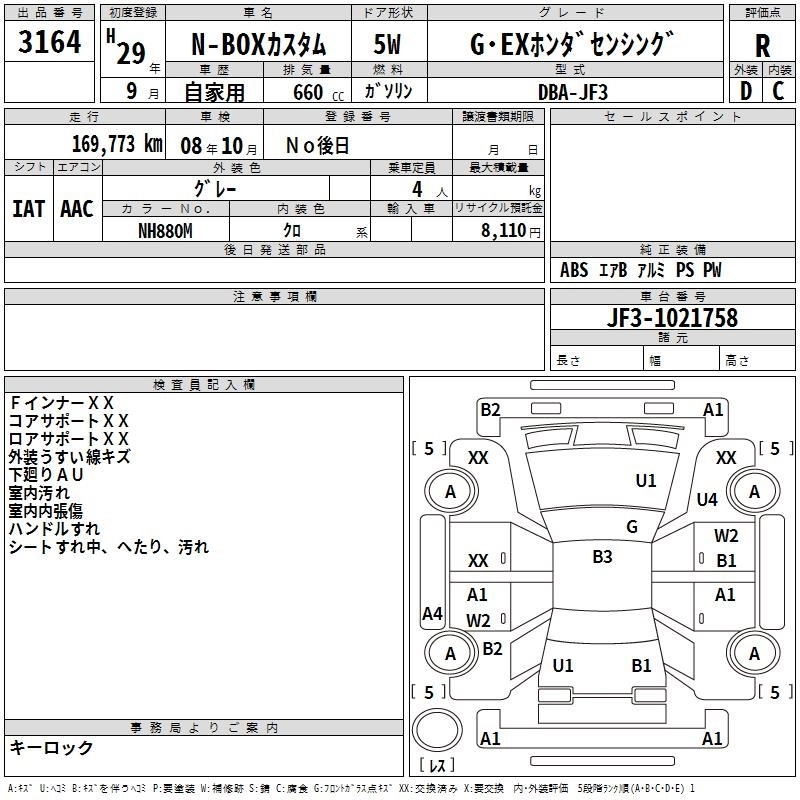Click the A4 damage mark on diagram
The height and width of the screenshot is (800, 800).
(x=432, y=613)
